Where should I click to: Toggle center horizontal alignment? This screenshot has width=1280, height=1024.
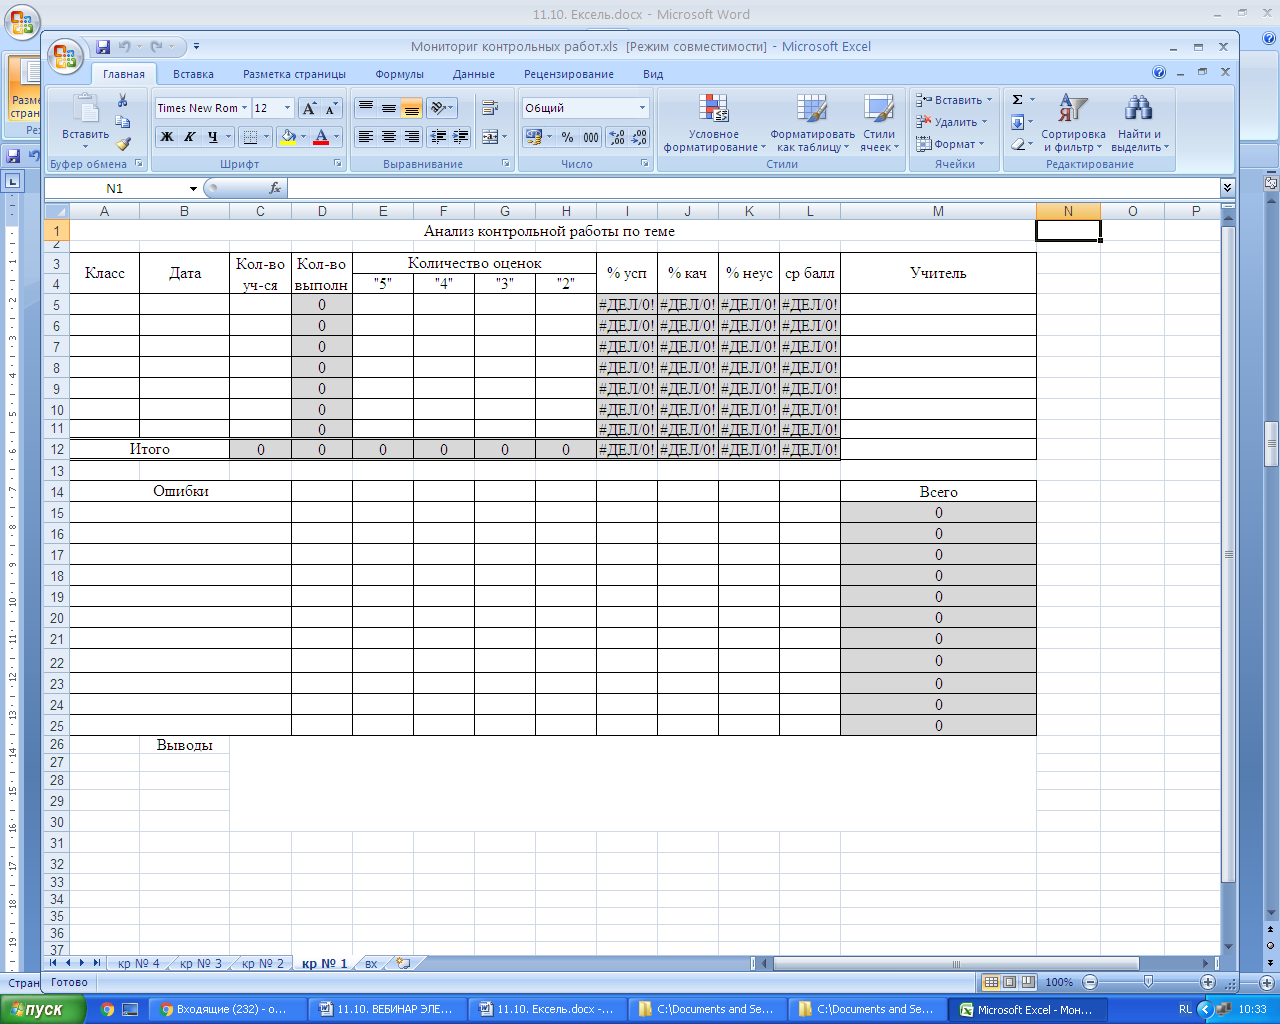click(x=389, y=137)
